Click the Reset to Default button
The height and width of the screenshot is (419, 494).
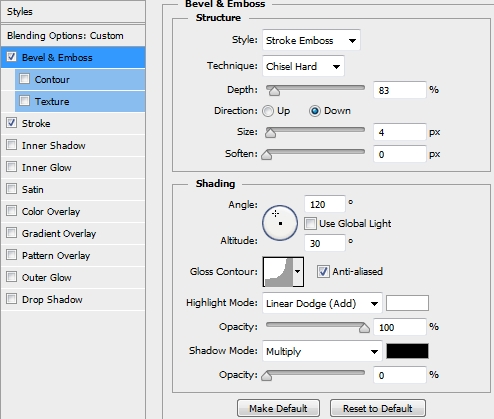(x=378, y=408)
